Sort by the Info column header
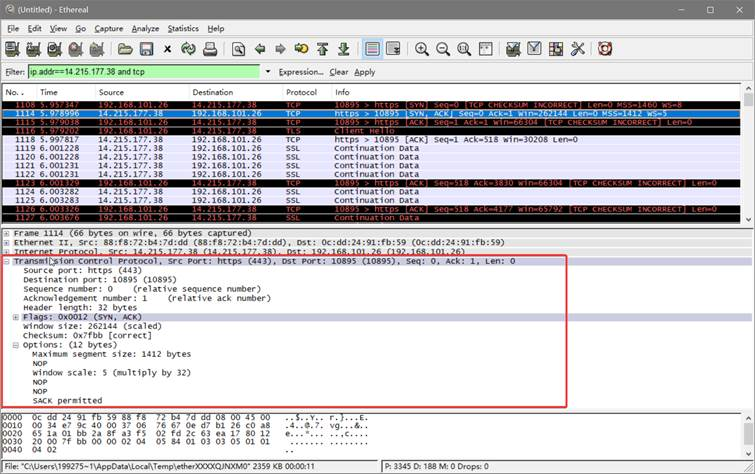The image size is (755, 474). (536, 92)
